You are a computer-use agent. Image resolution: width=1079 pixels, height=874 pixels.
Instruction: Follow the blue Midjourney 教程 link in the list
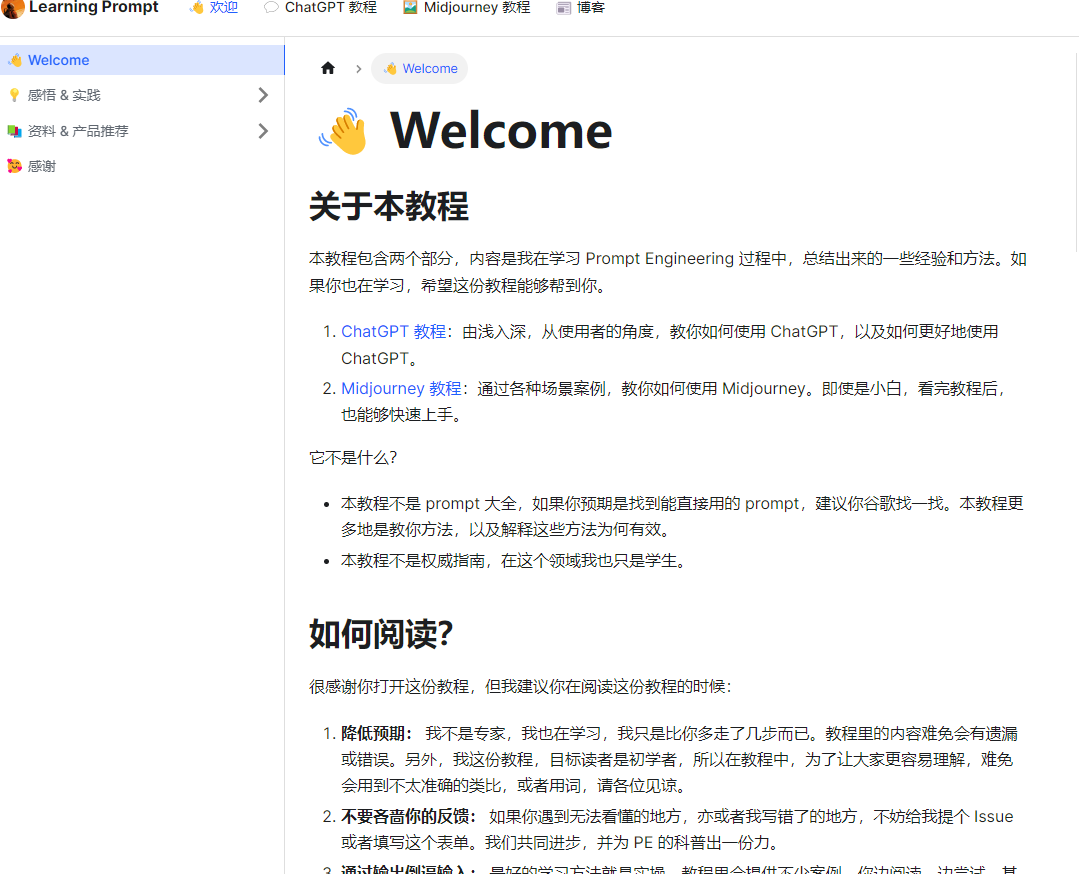(x=401, y=388)
